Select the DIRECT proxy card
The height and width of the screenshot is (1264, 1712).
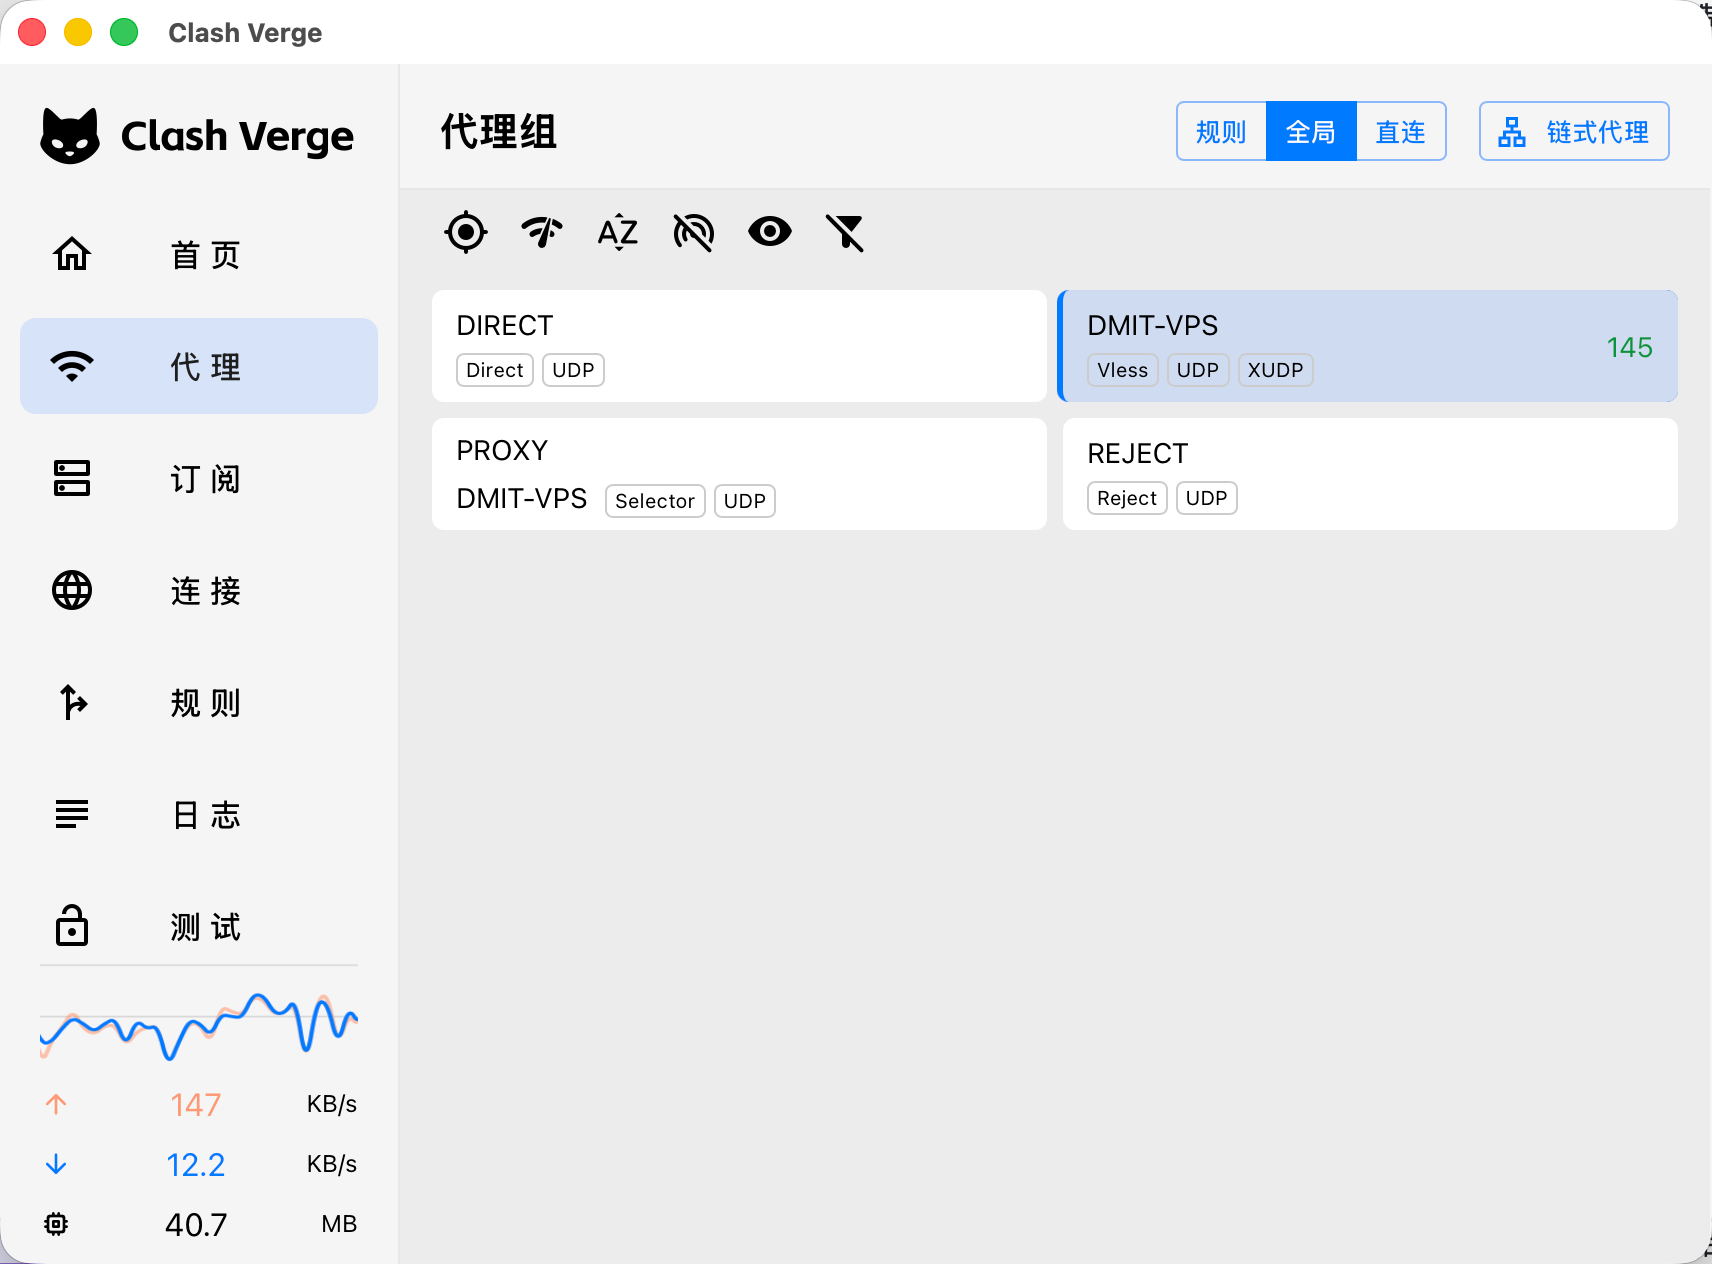(739, 346)
